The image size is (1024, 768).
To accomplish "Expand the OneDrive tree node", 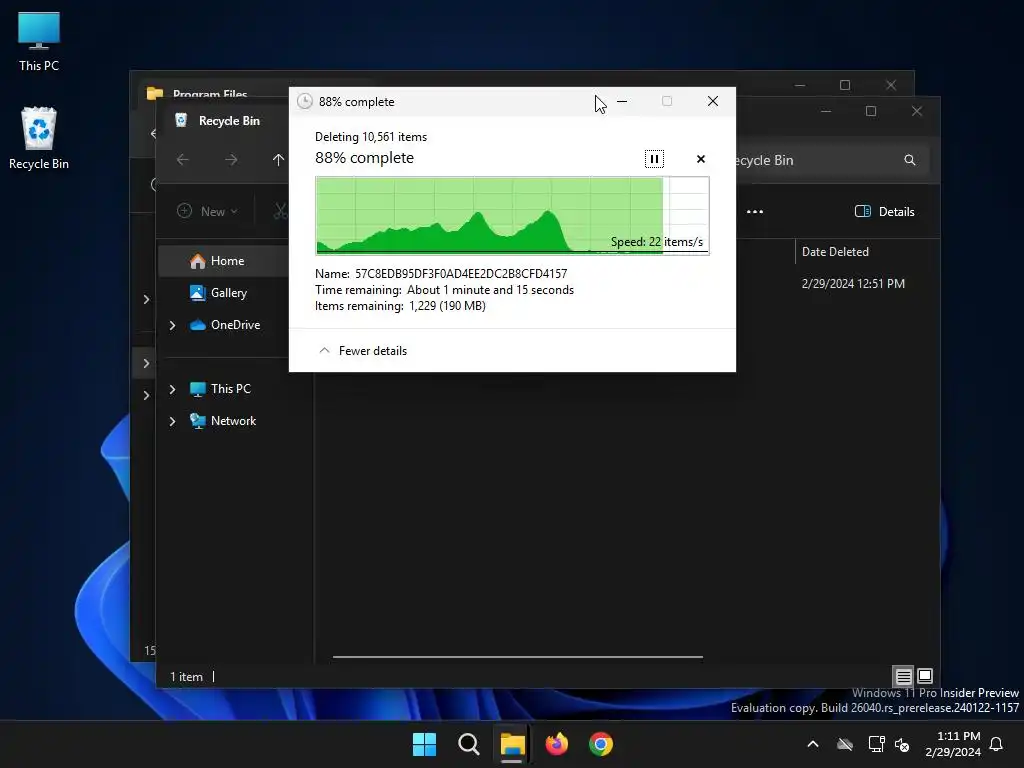I will click(x=172, y=325).
